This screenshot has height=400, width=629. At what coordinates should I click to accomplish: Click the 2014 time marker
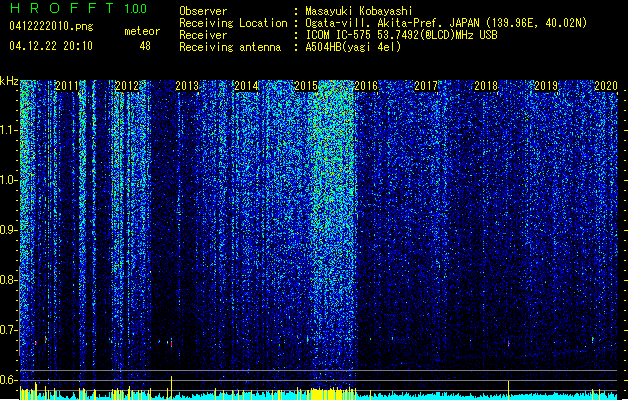246,86
